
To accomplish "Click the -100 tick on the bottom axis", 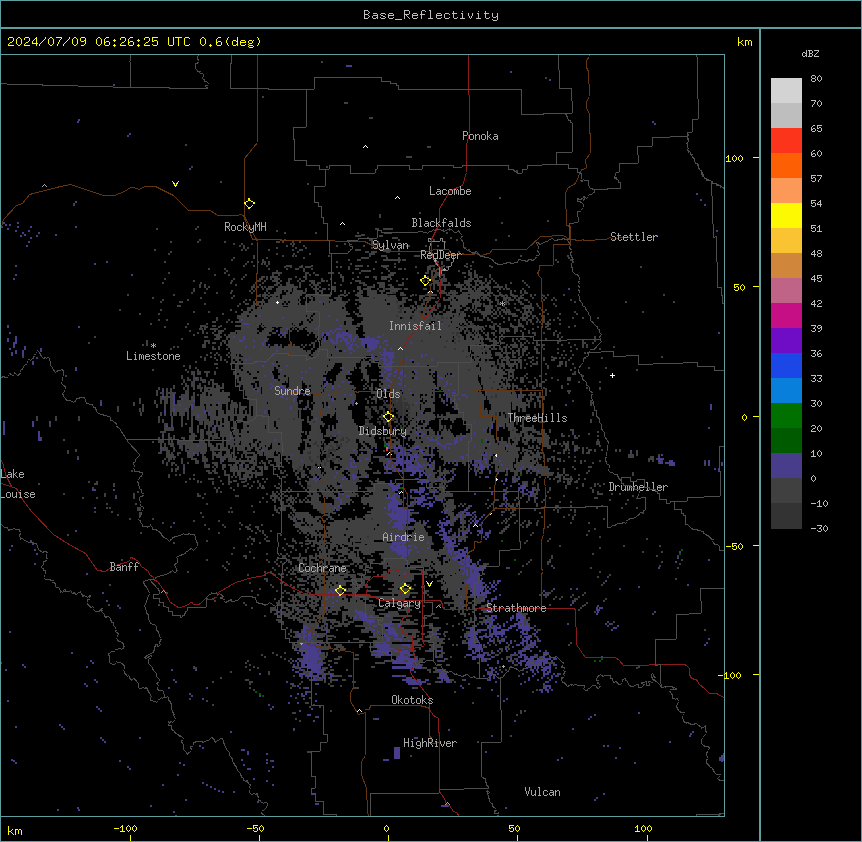I will click(125, 828).
